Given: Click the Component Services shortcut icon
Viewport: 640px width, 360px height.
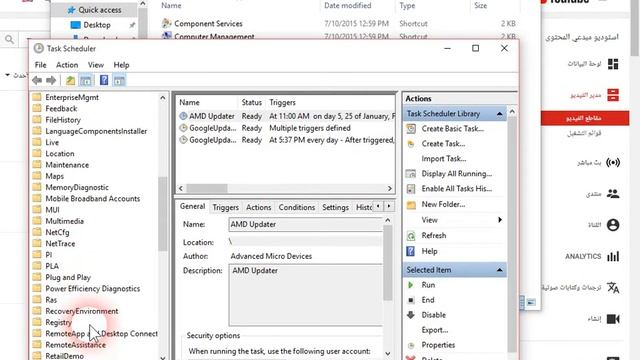Looking at the screenshot, I should [x=166, y=23].
